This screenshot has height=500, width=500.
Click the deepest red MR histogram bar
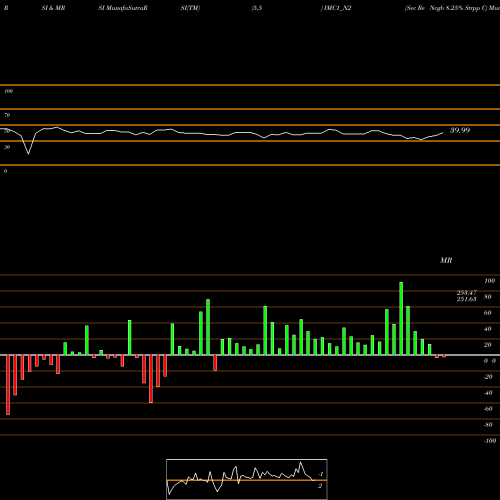coord(8,385)
